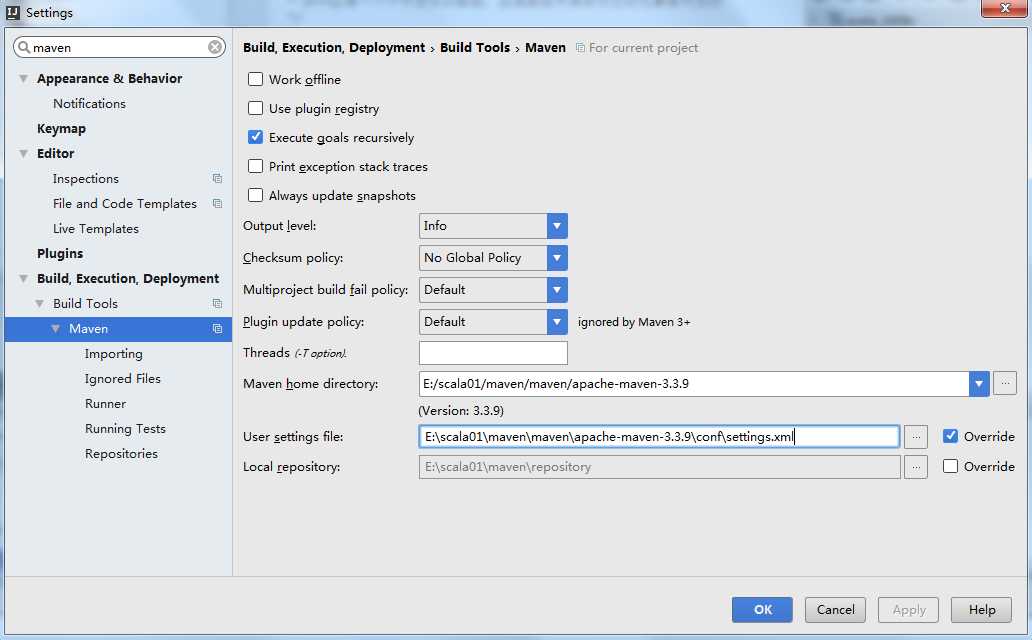
Task: Click the IntelliJ logo in title bar
Action: (13, 13)
